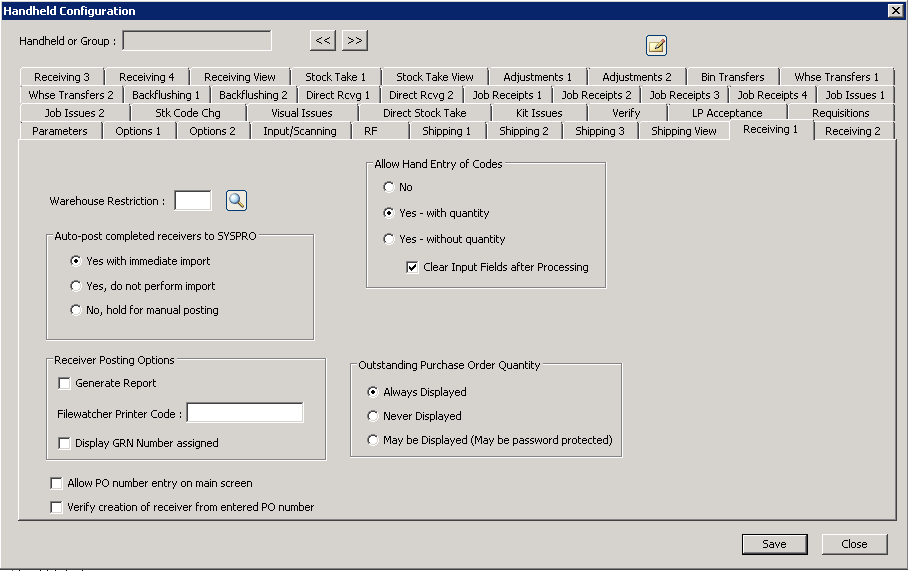
Task: Open the Stock Take 1 tab
Action: [335, 77]
